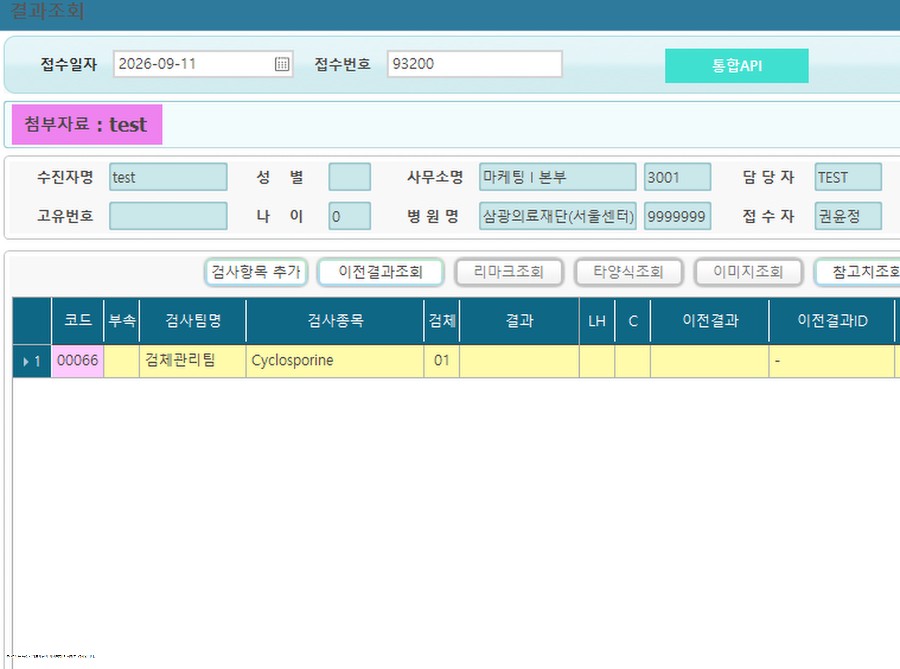Image resolution: width=900 pixels, height=669 pixels.
Task: Click the 첨부자료 : test label
Action: click(87, 124)
